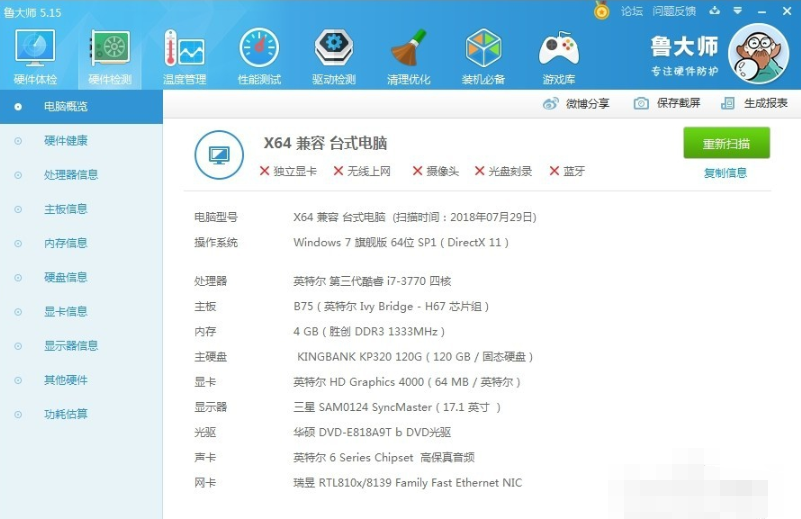Click the i7-3770 processor value
Screen dimensions: 801x519
coord(372,281)
